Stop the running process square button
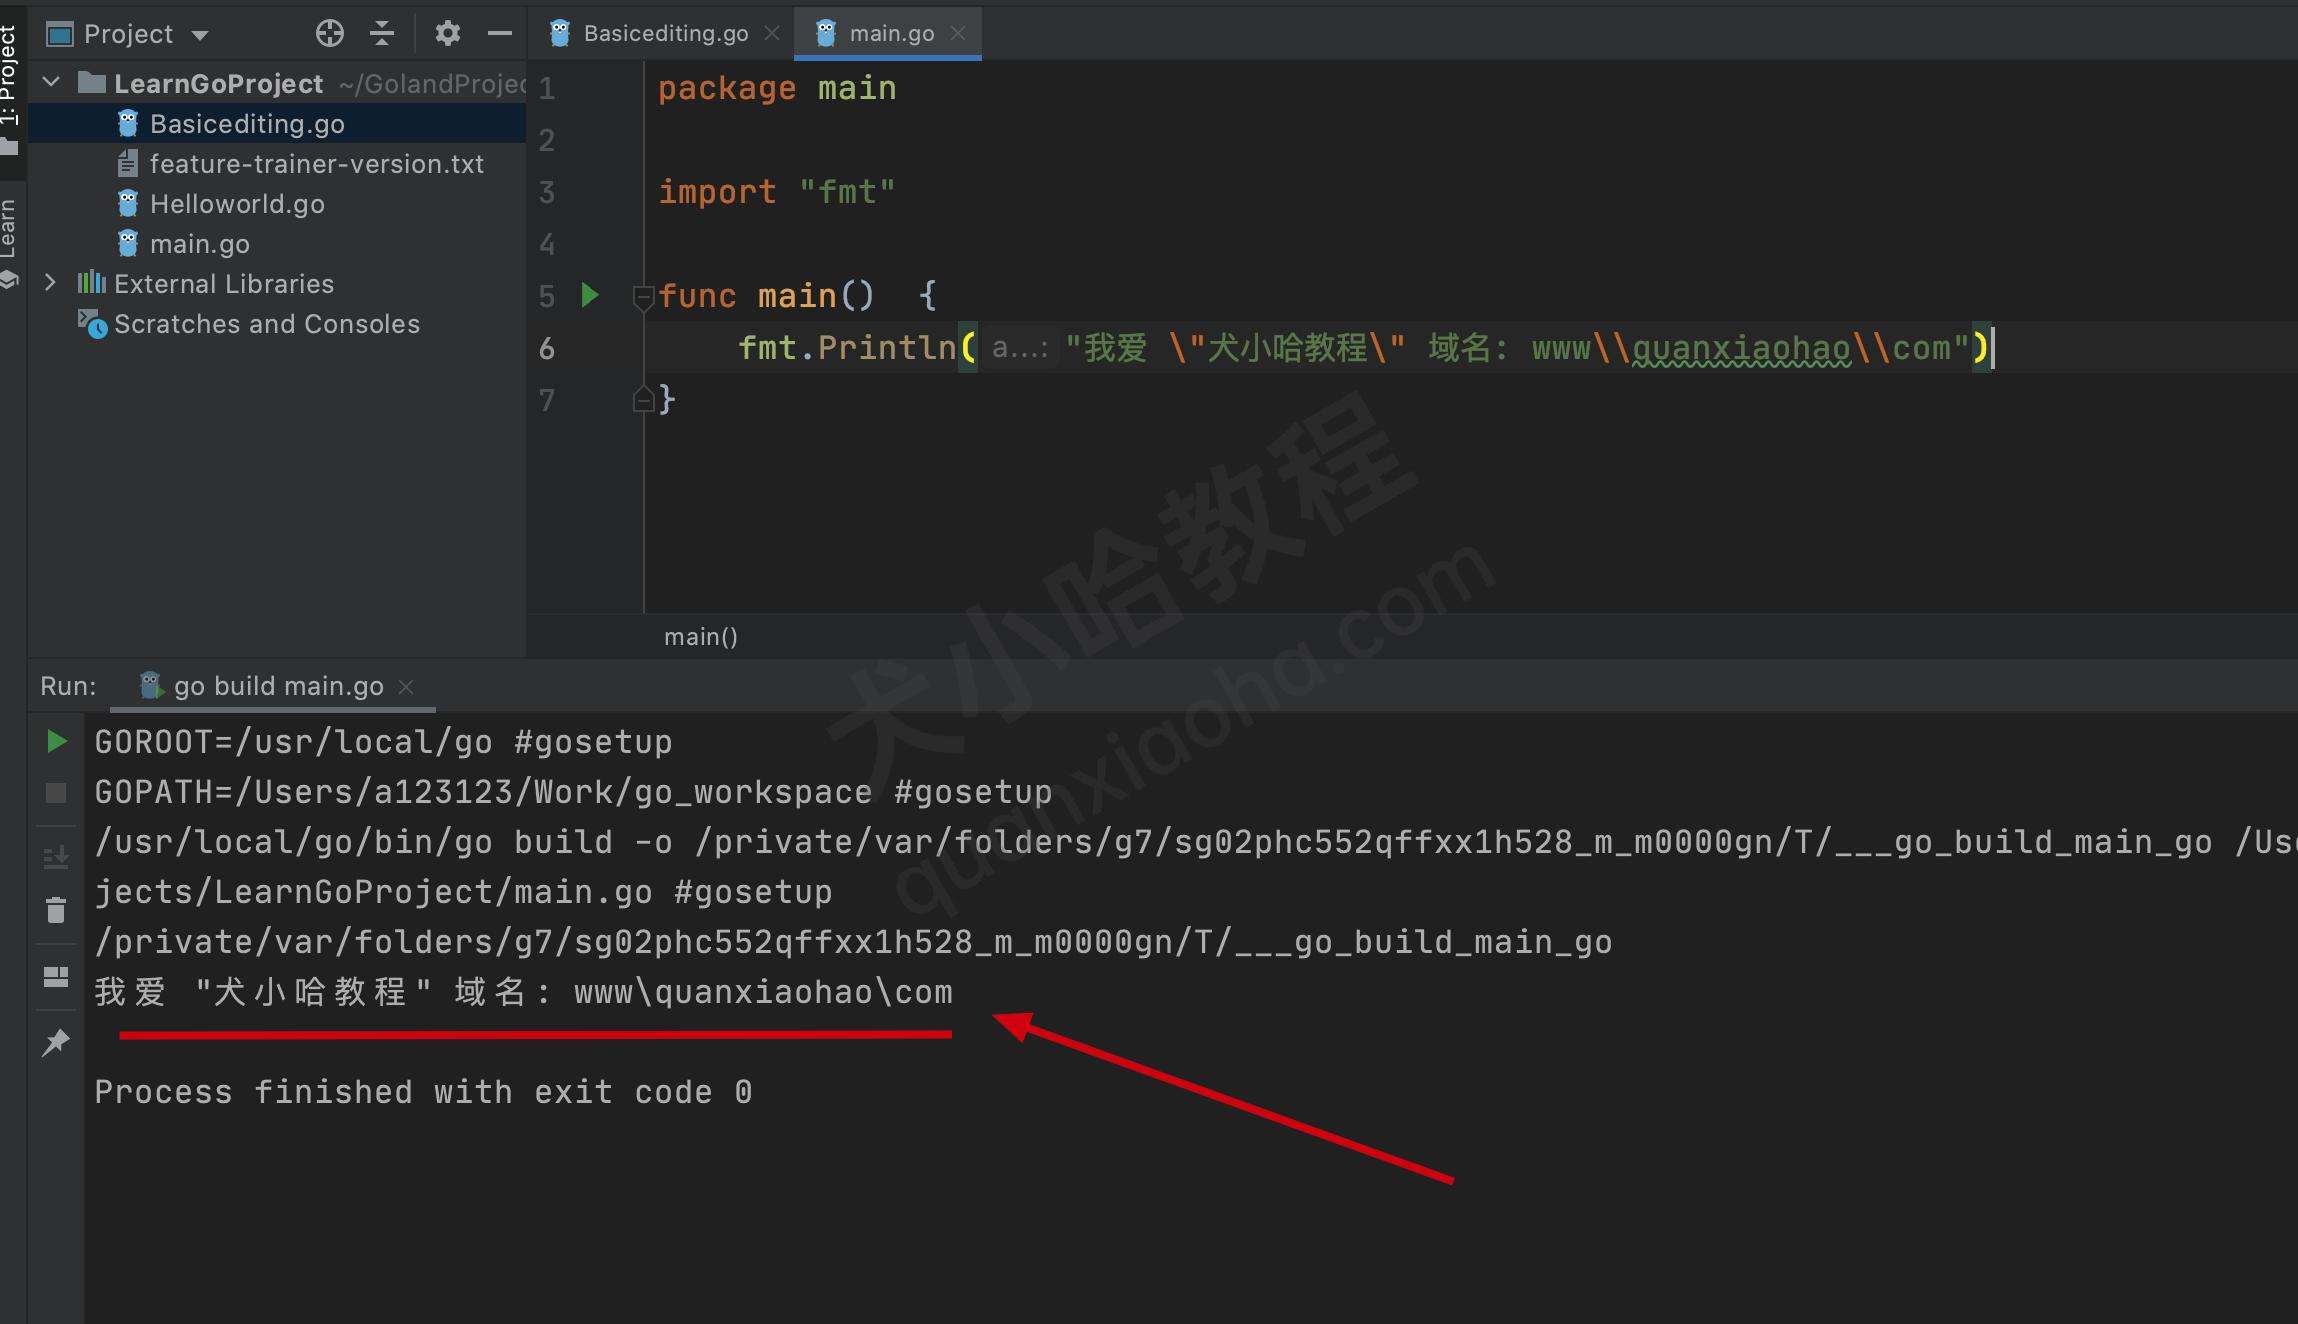 pos(56,793)
